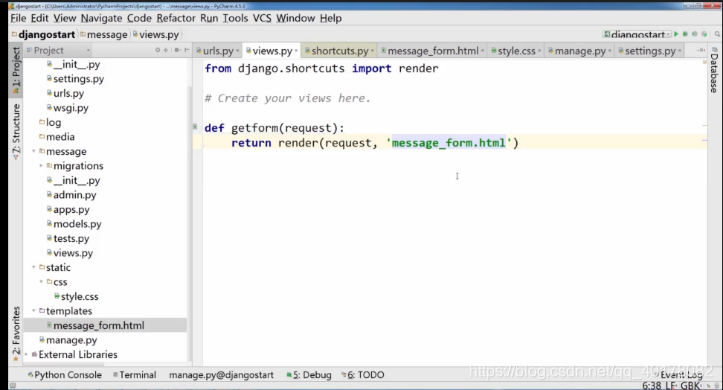Collapse the templates folder in tree

coord(34,311)
